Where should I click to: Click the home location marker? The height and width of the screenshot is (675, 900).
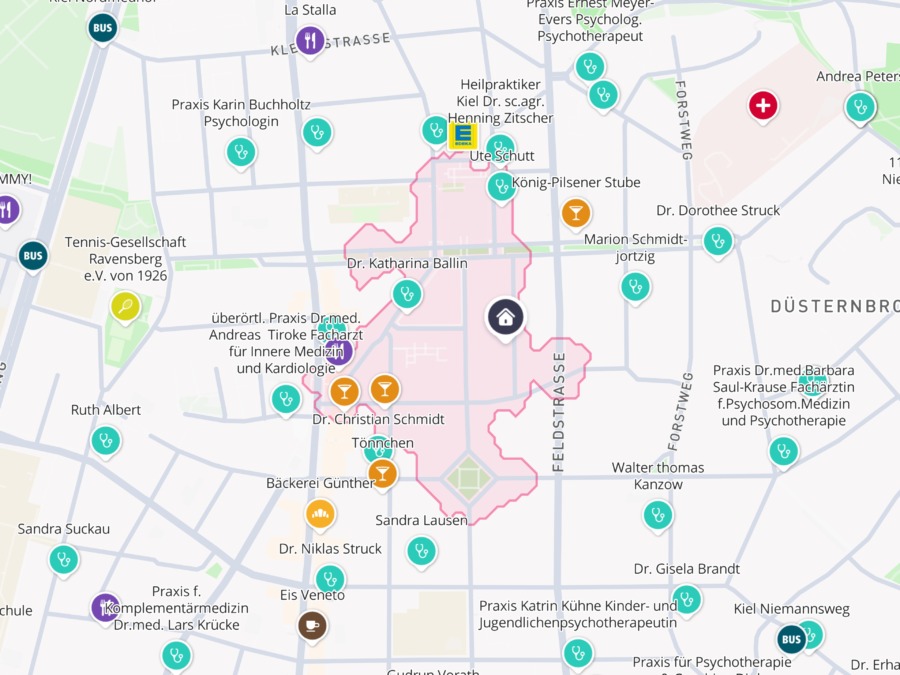(505, 317)
